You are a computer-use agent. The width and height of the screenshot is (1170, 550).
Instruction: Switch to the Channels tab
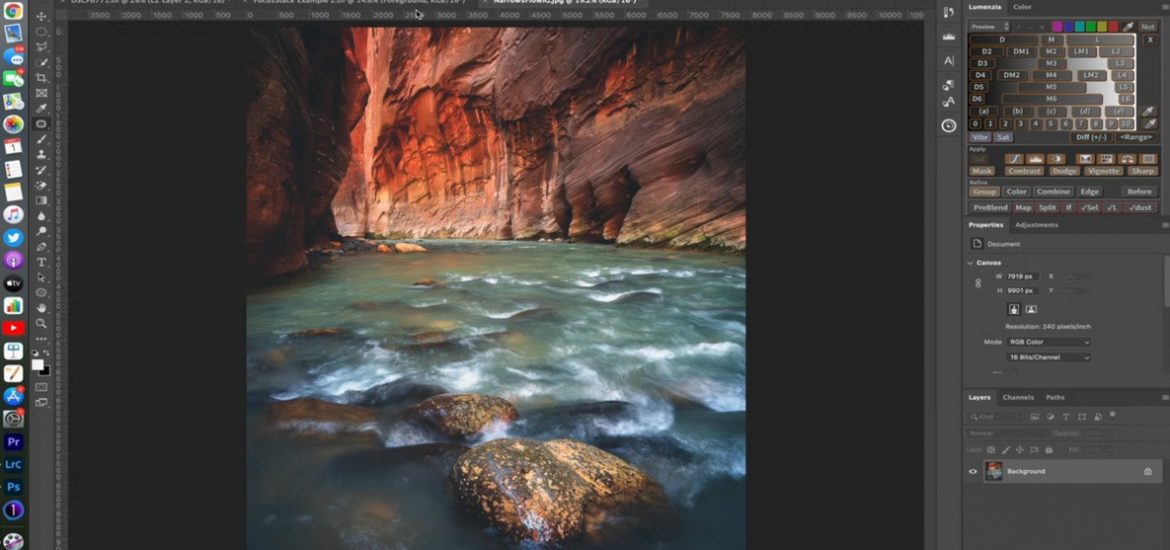pyautogui.click(x=1018, y=397)
